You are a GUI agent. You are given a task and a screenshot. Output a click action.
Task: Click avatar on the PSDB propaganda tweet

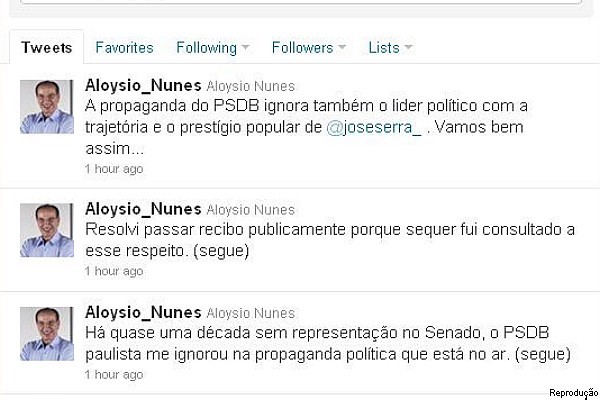(x=47, y=107)
